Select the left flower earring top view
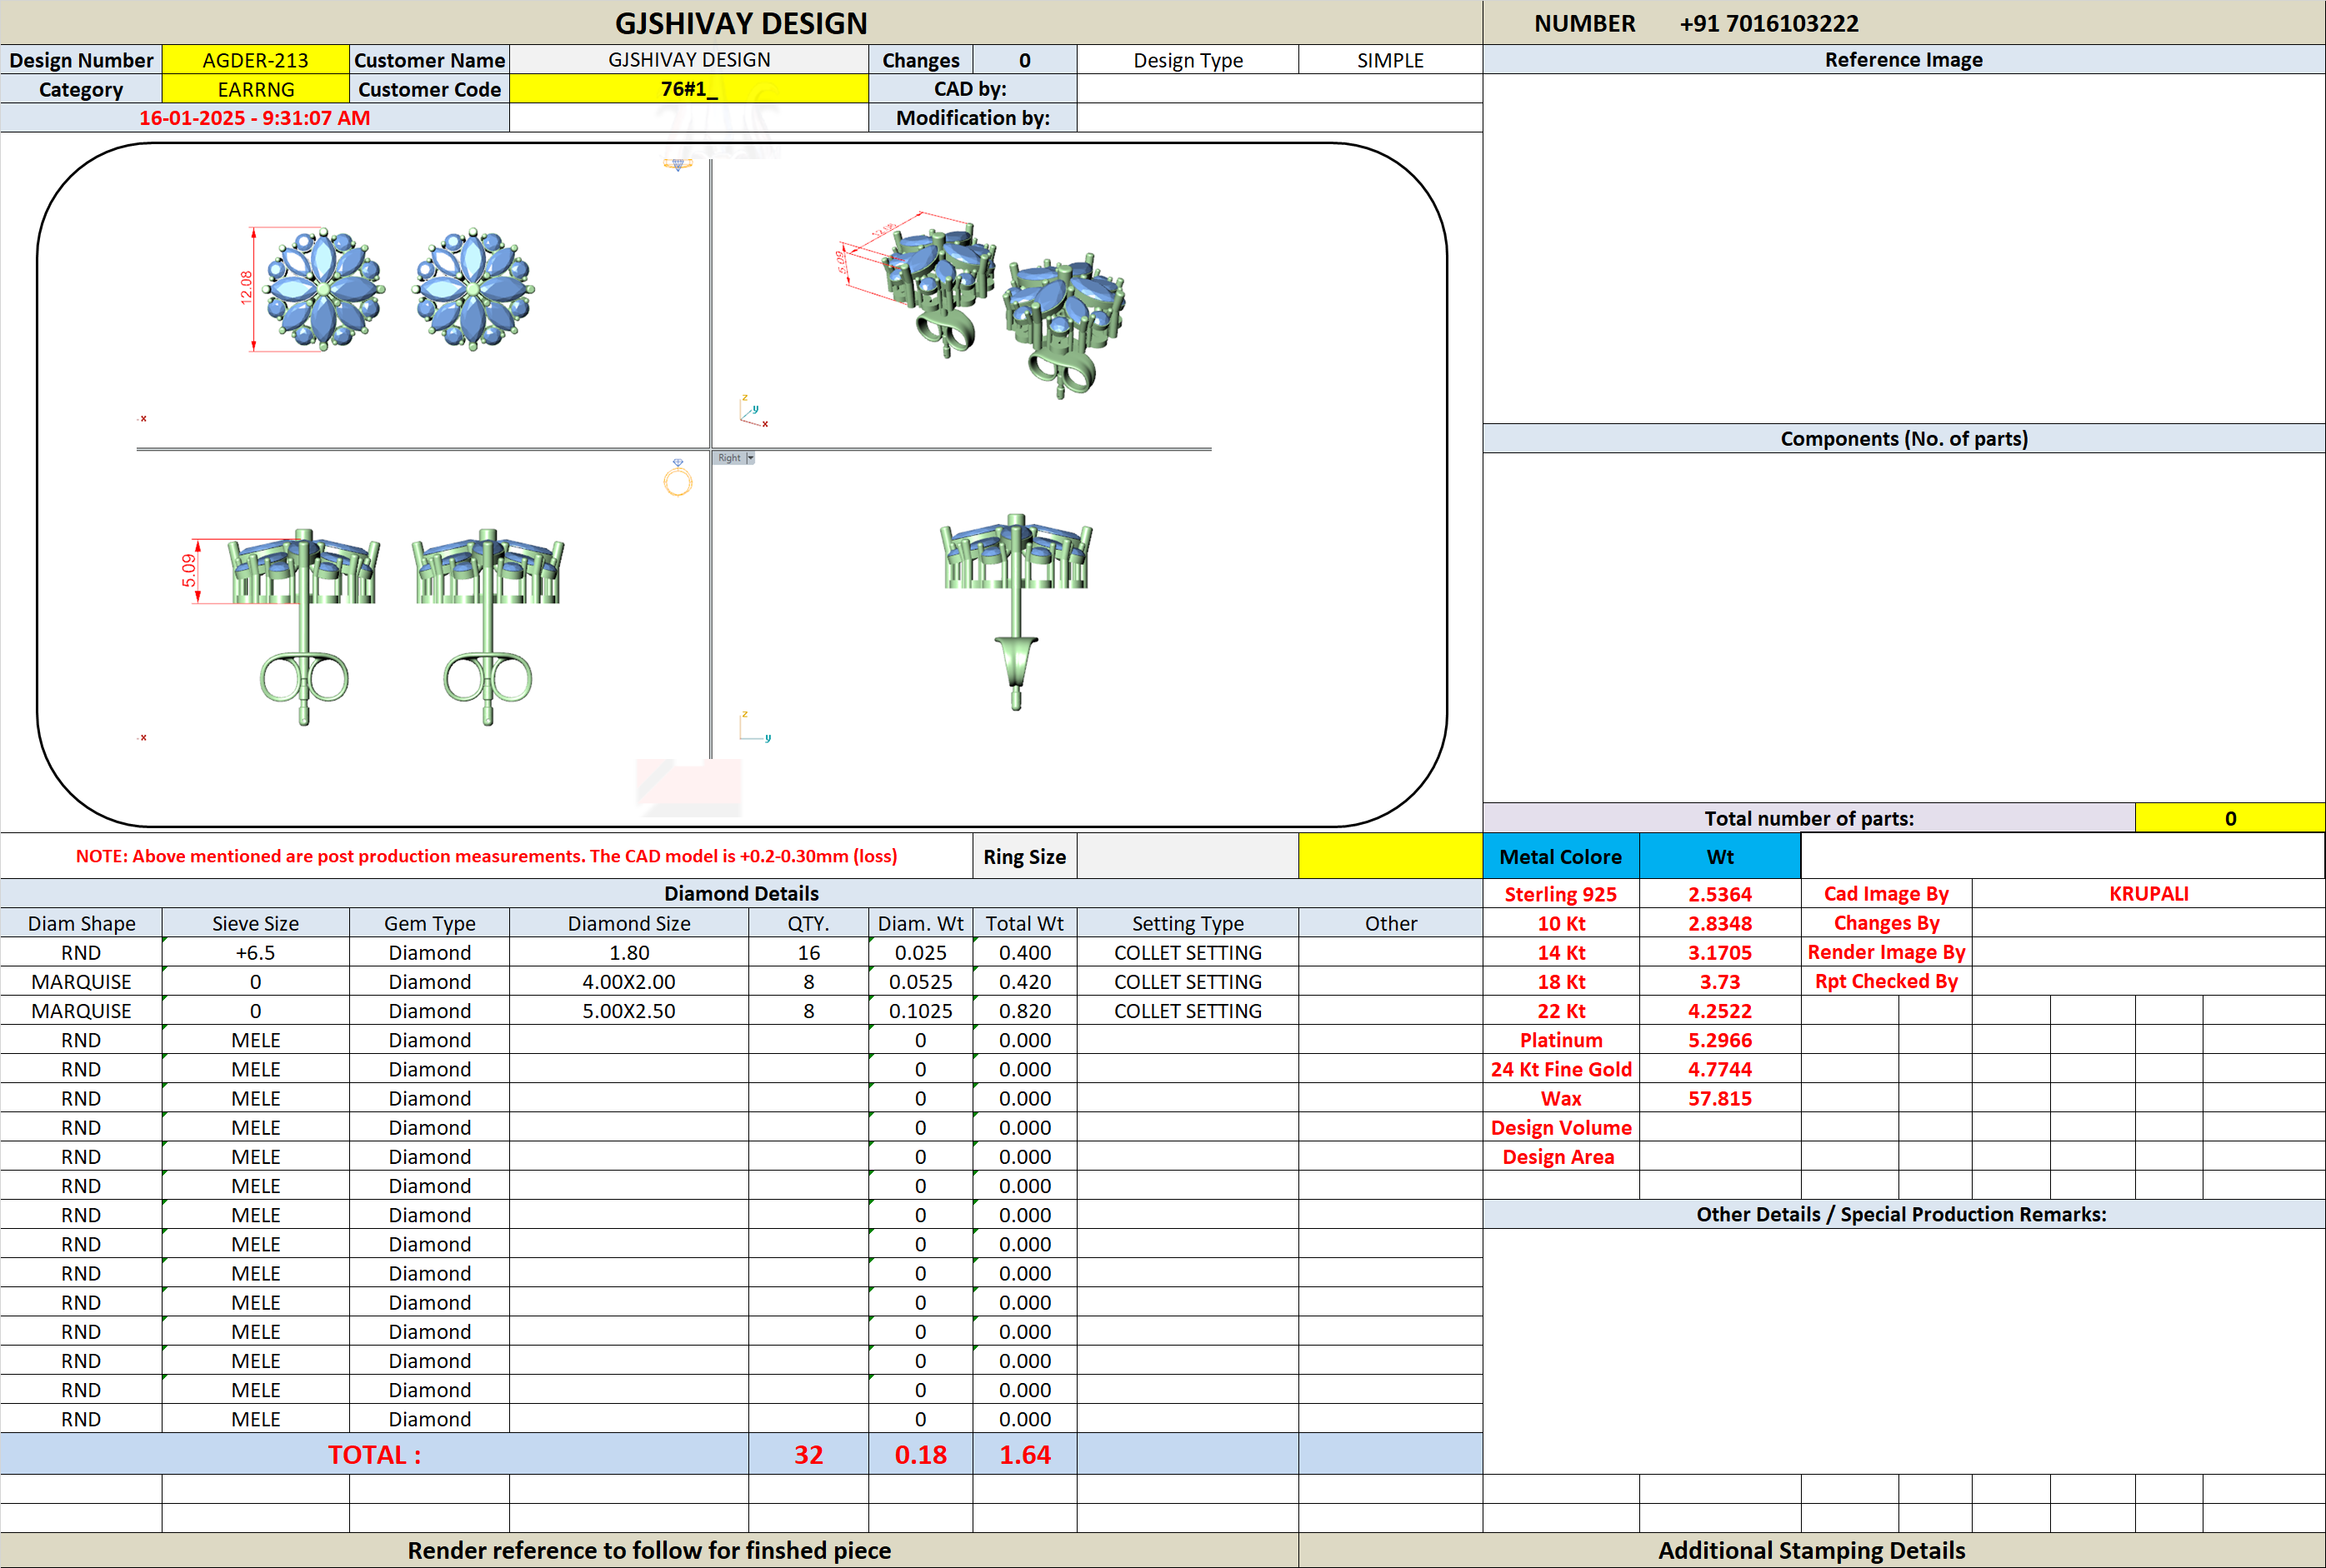 tap(323, 289)
